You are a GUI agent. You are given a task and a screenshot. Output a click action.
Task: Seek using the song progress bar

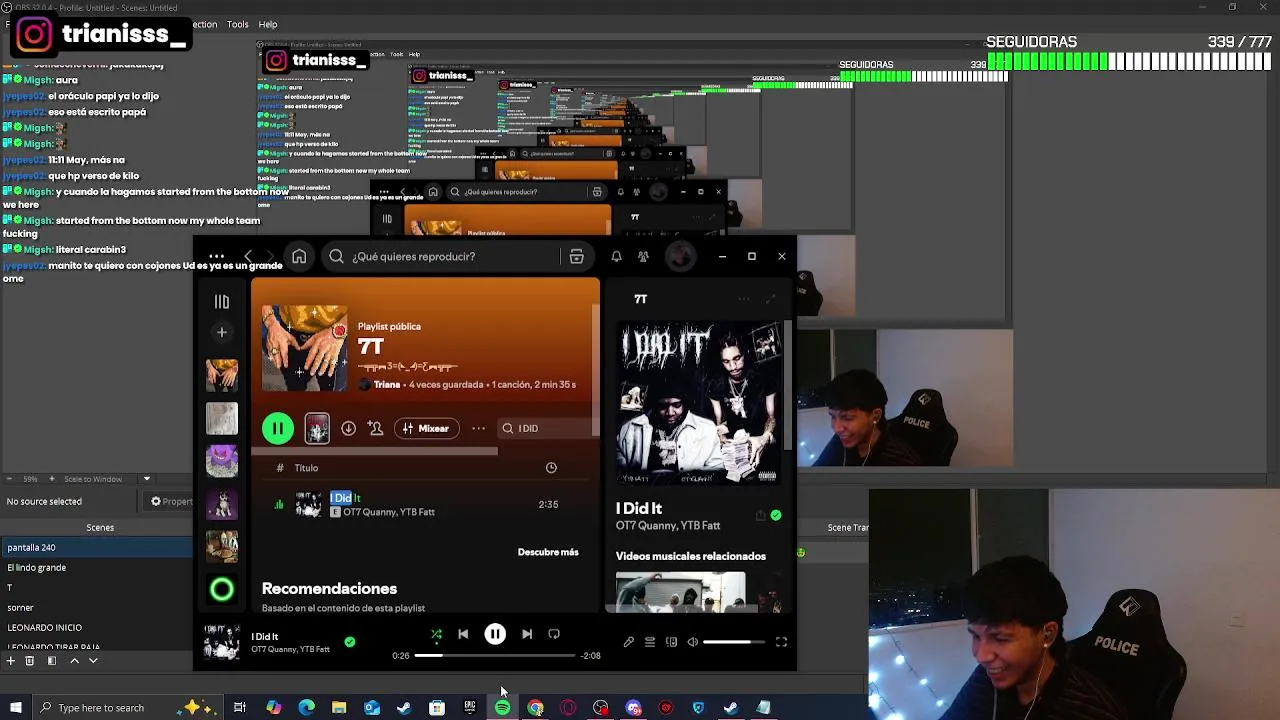click(x=495, y=656)
